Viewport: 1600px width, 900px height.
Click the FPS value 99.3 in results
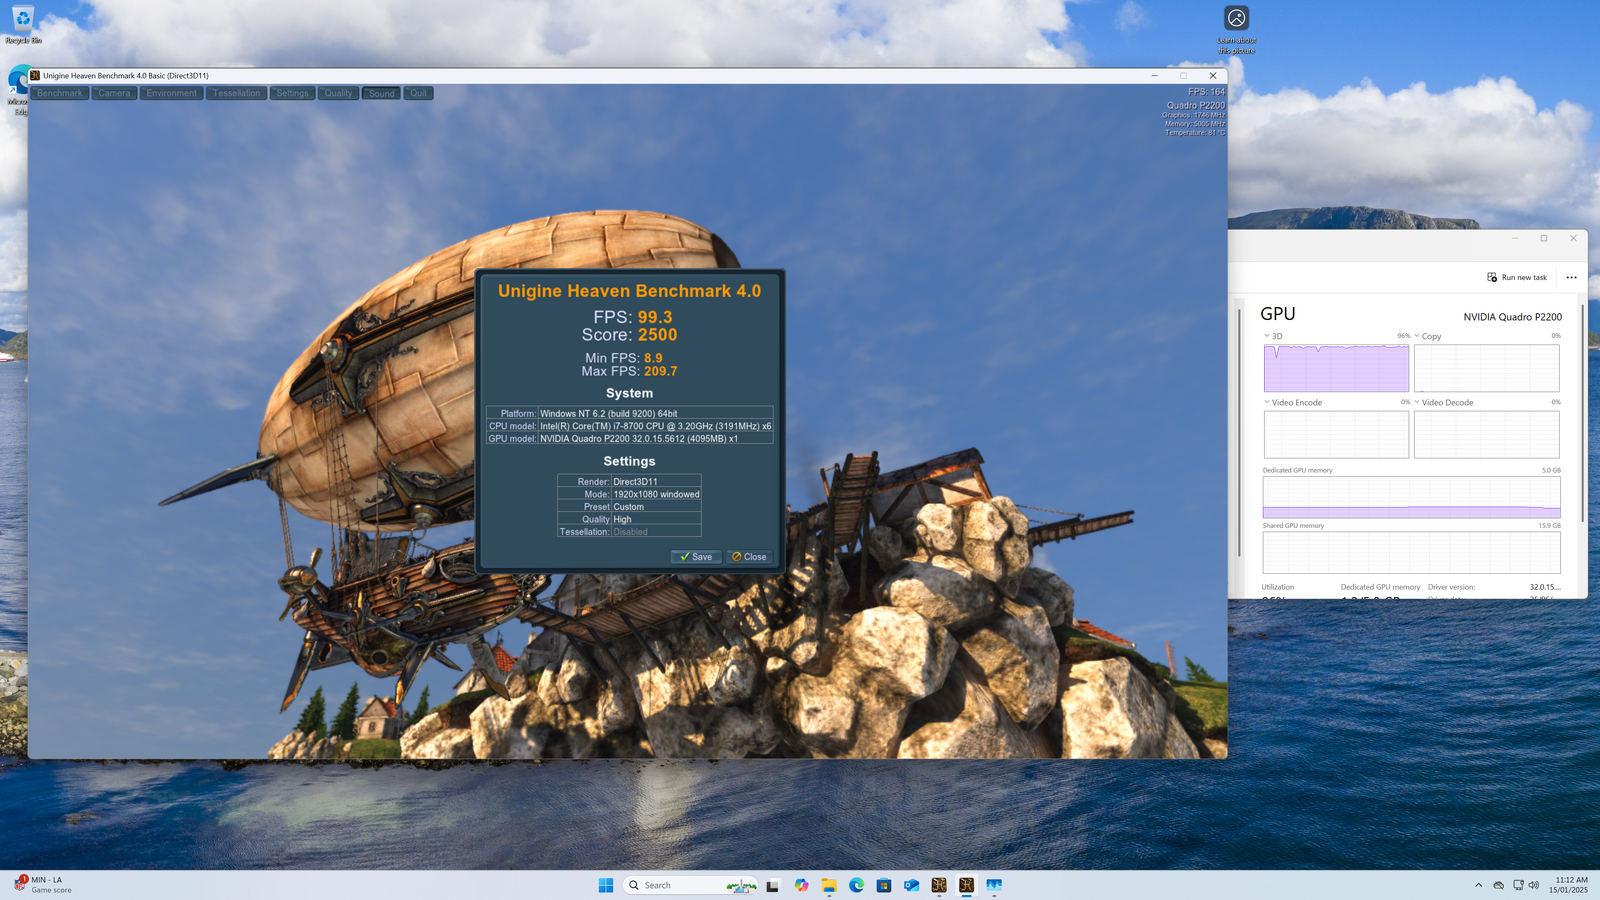(655, 317)
